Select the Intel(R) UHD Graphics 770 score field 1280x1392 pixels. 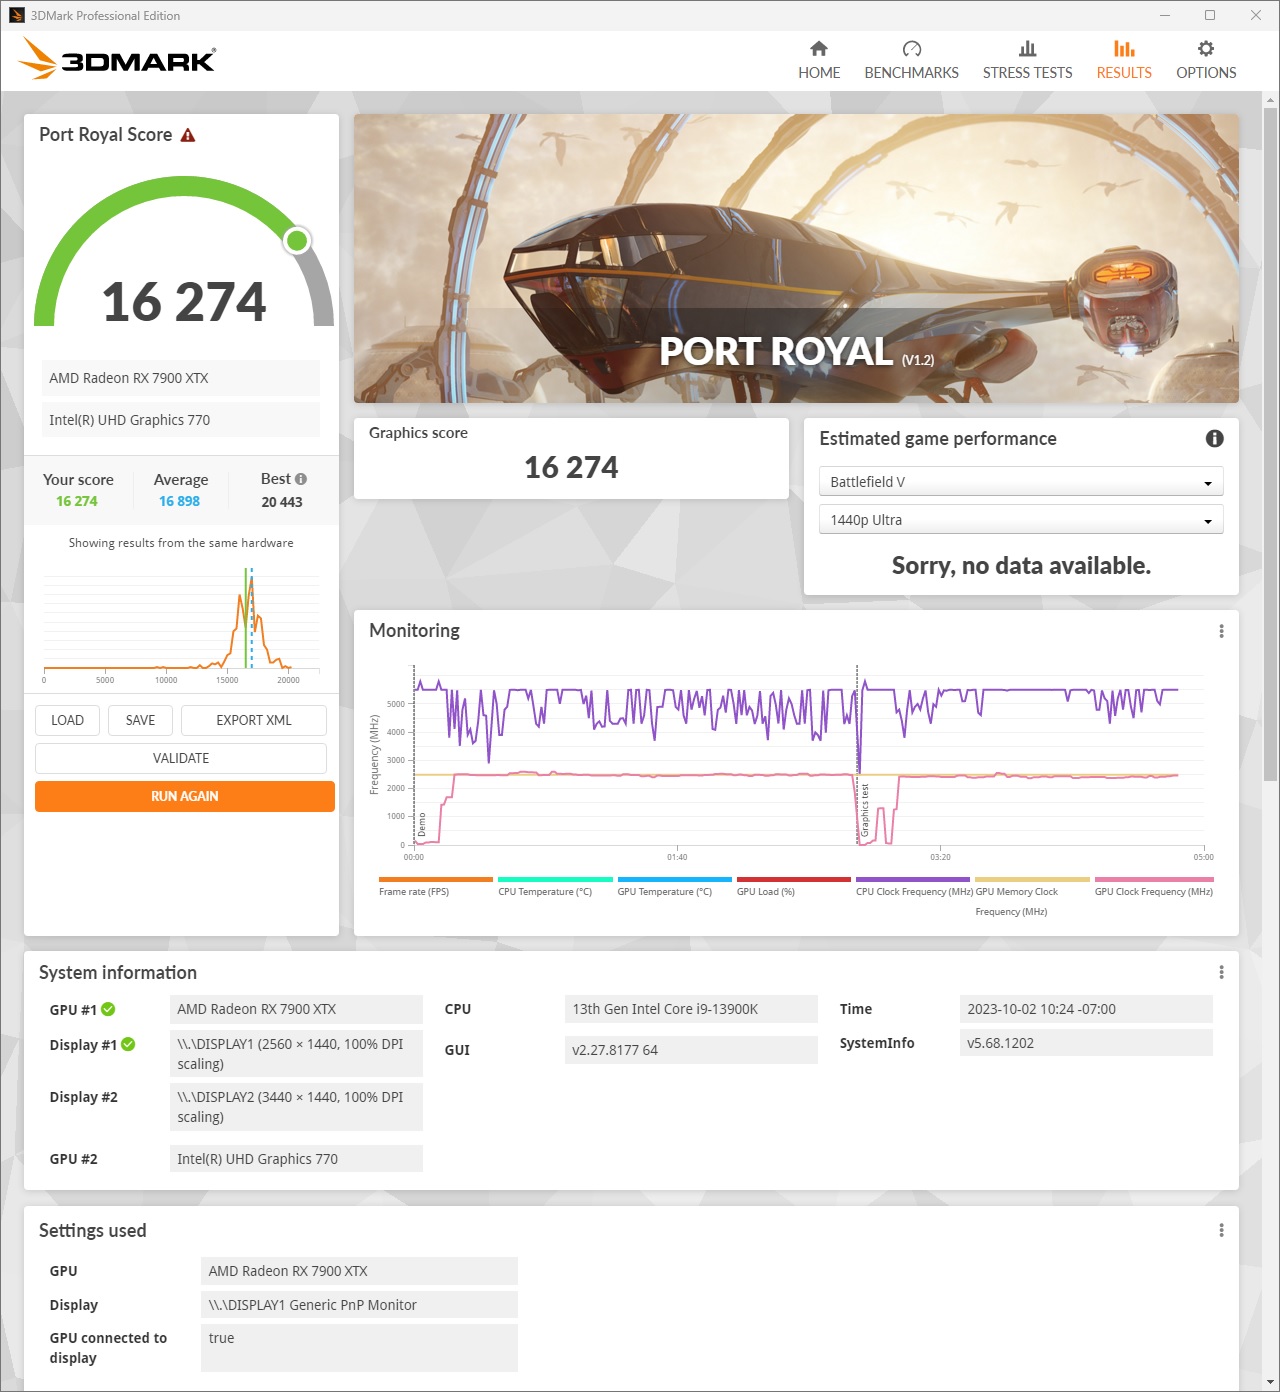point(181,420)
